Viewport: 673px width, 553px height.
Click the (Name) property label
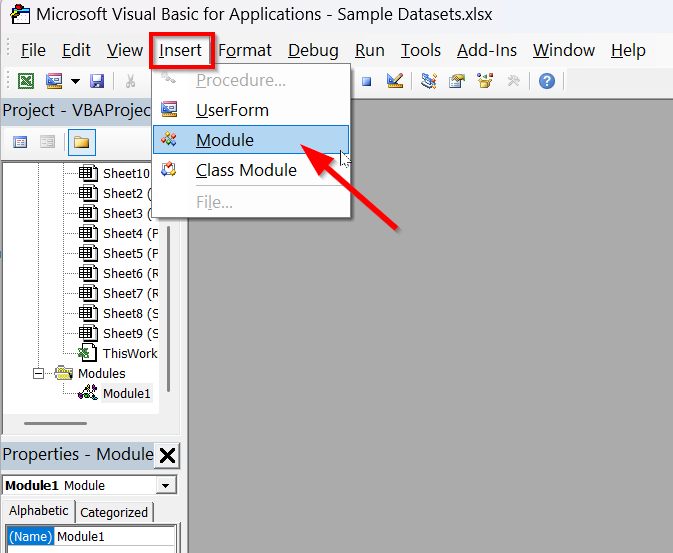click(30, 536)
